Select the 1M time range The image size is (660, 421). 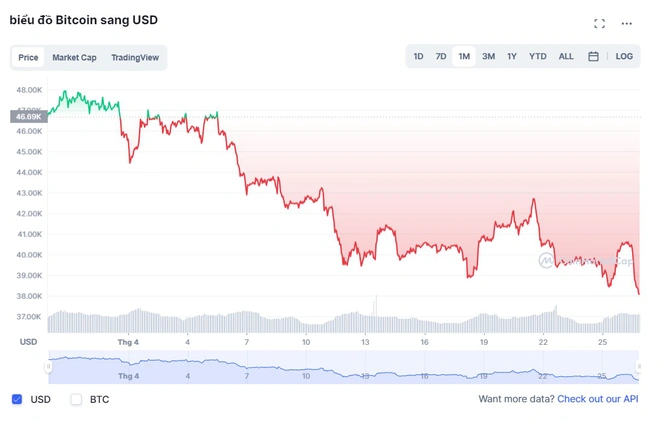click(464, 57)
